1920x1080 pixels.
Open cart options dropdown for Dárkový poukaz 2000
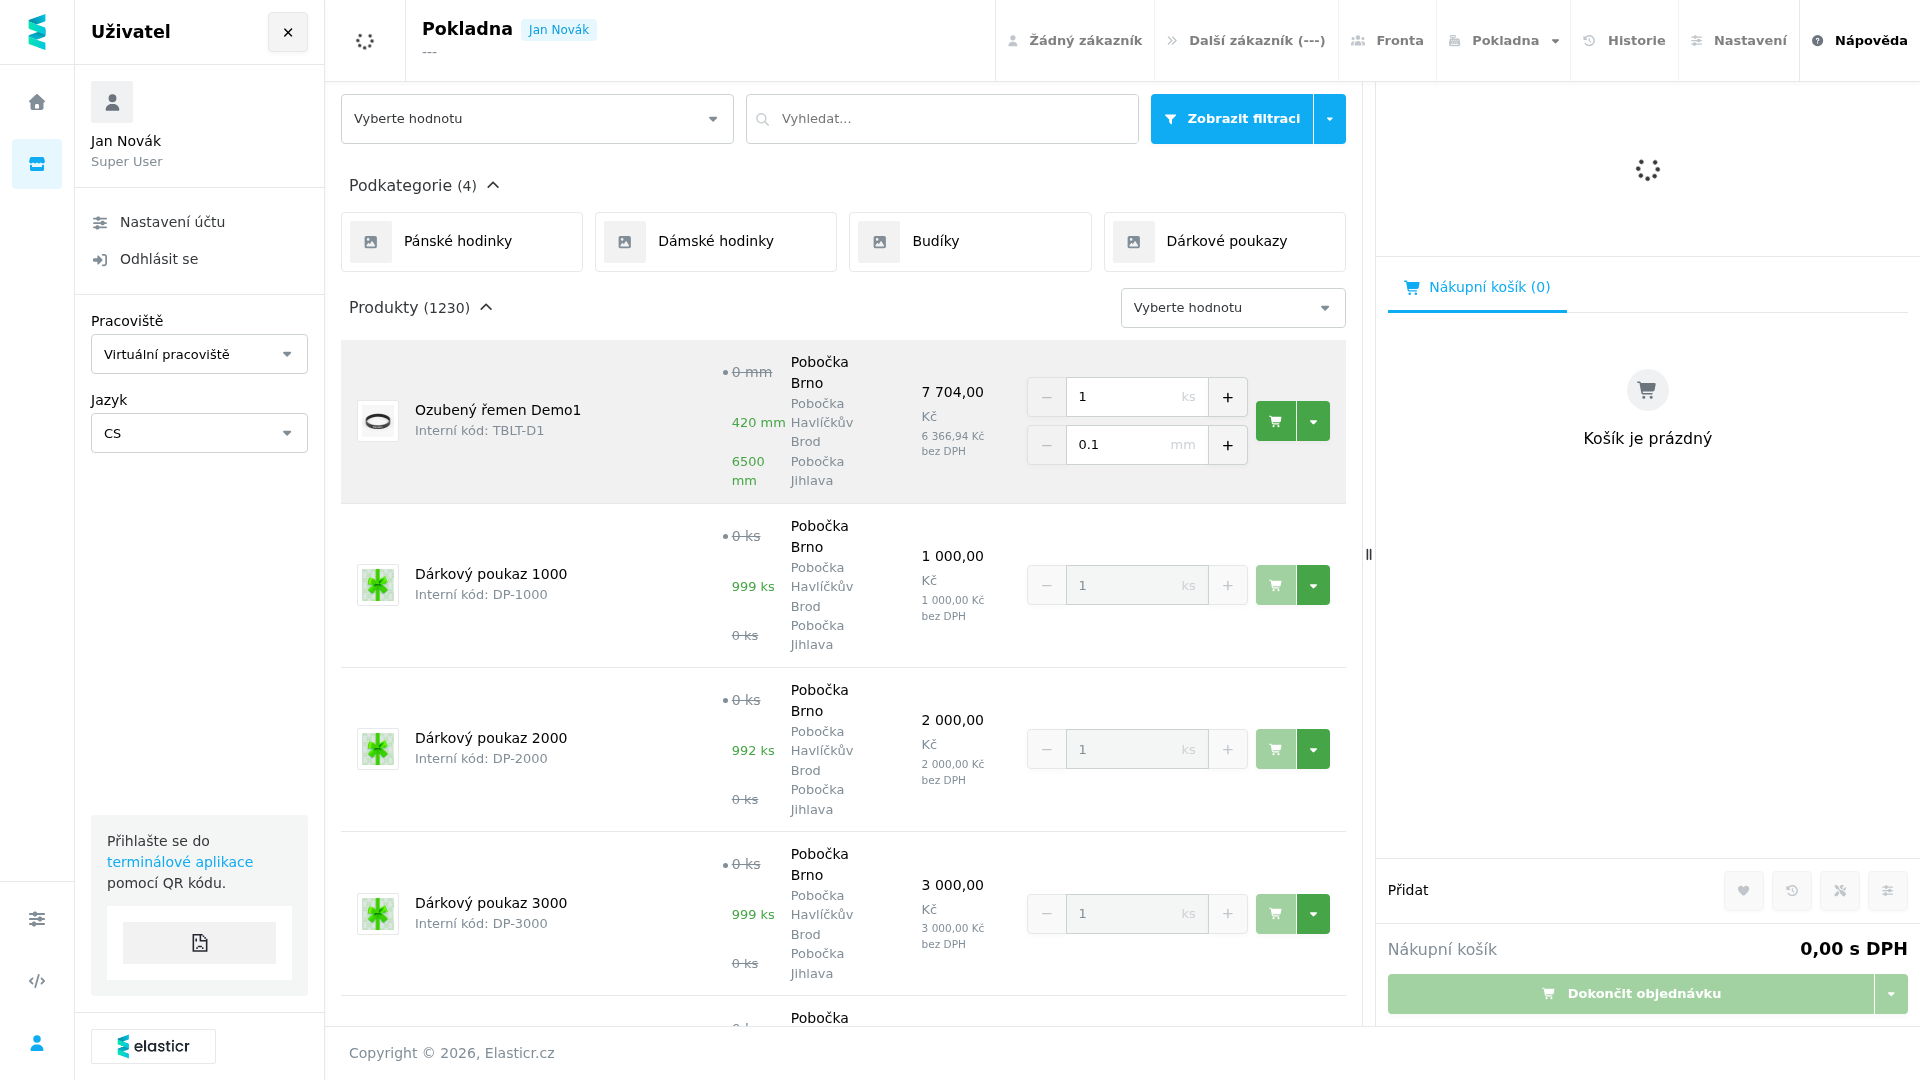coord(1314,749)
